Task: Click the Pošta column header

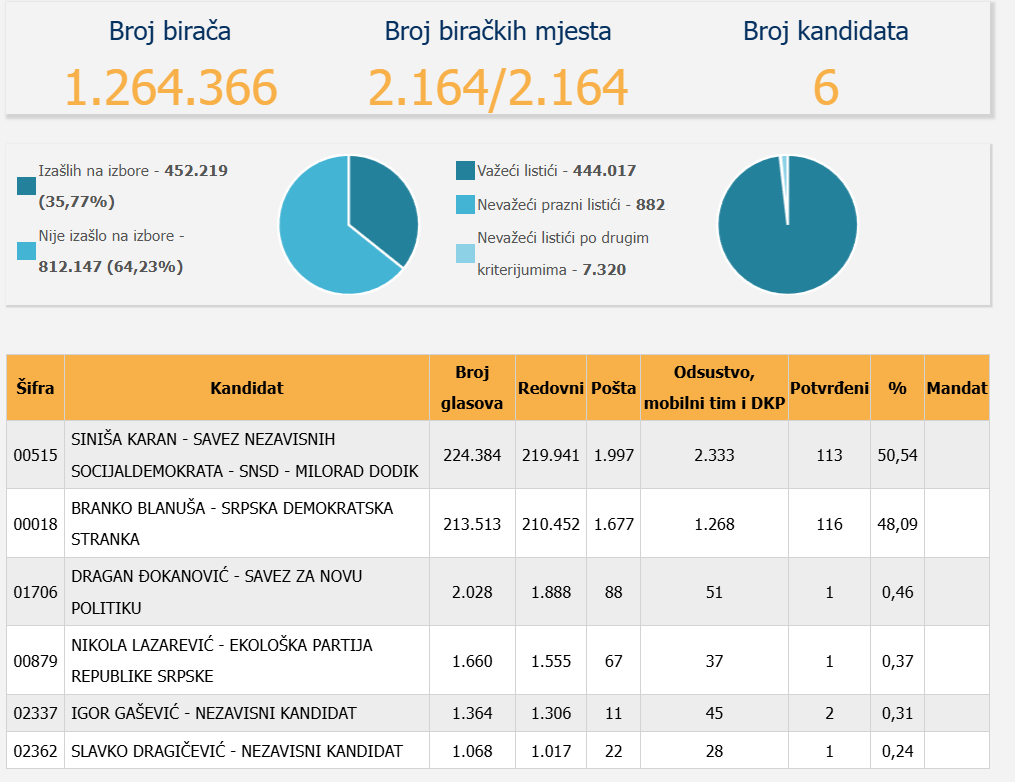Action: (613, 388)
